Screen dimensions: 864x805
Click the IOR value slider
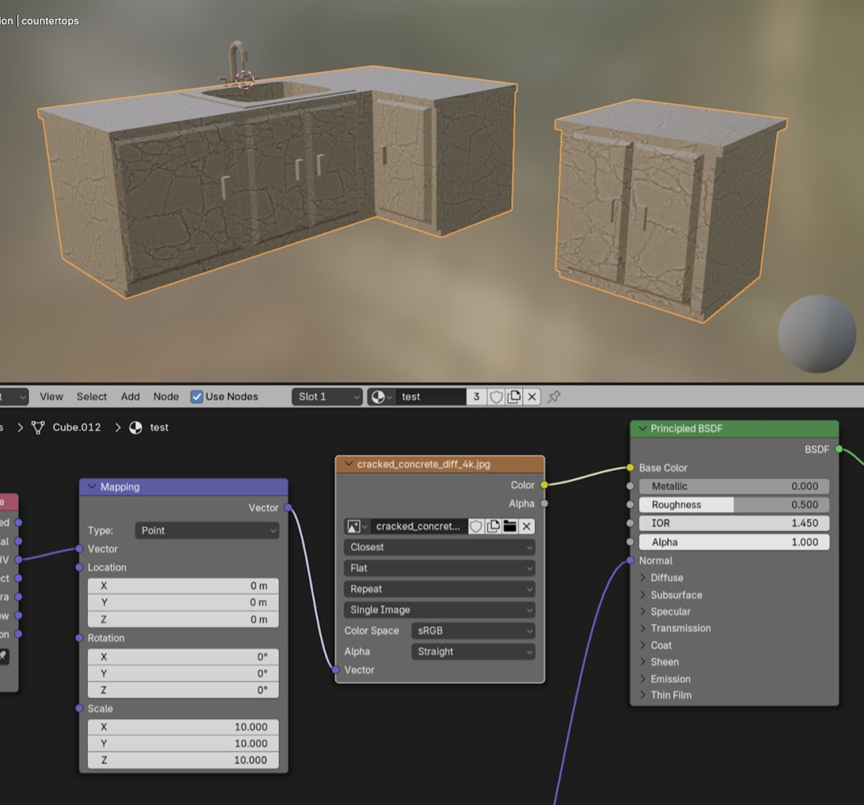pos(734,523)
